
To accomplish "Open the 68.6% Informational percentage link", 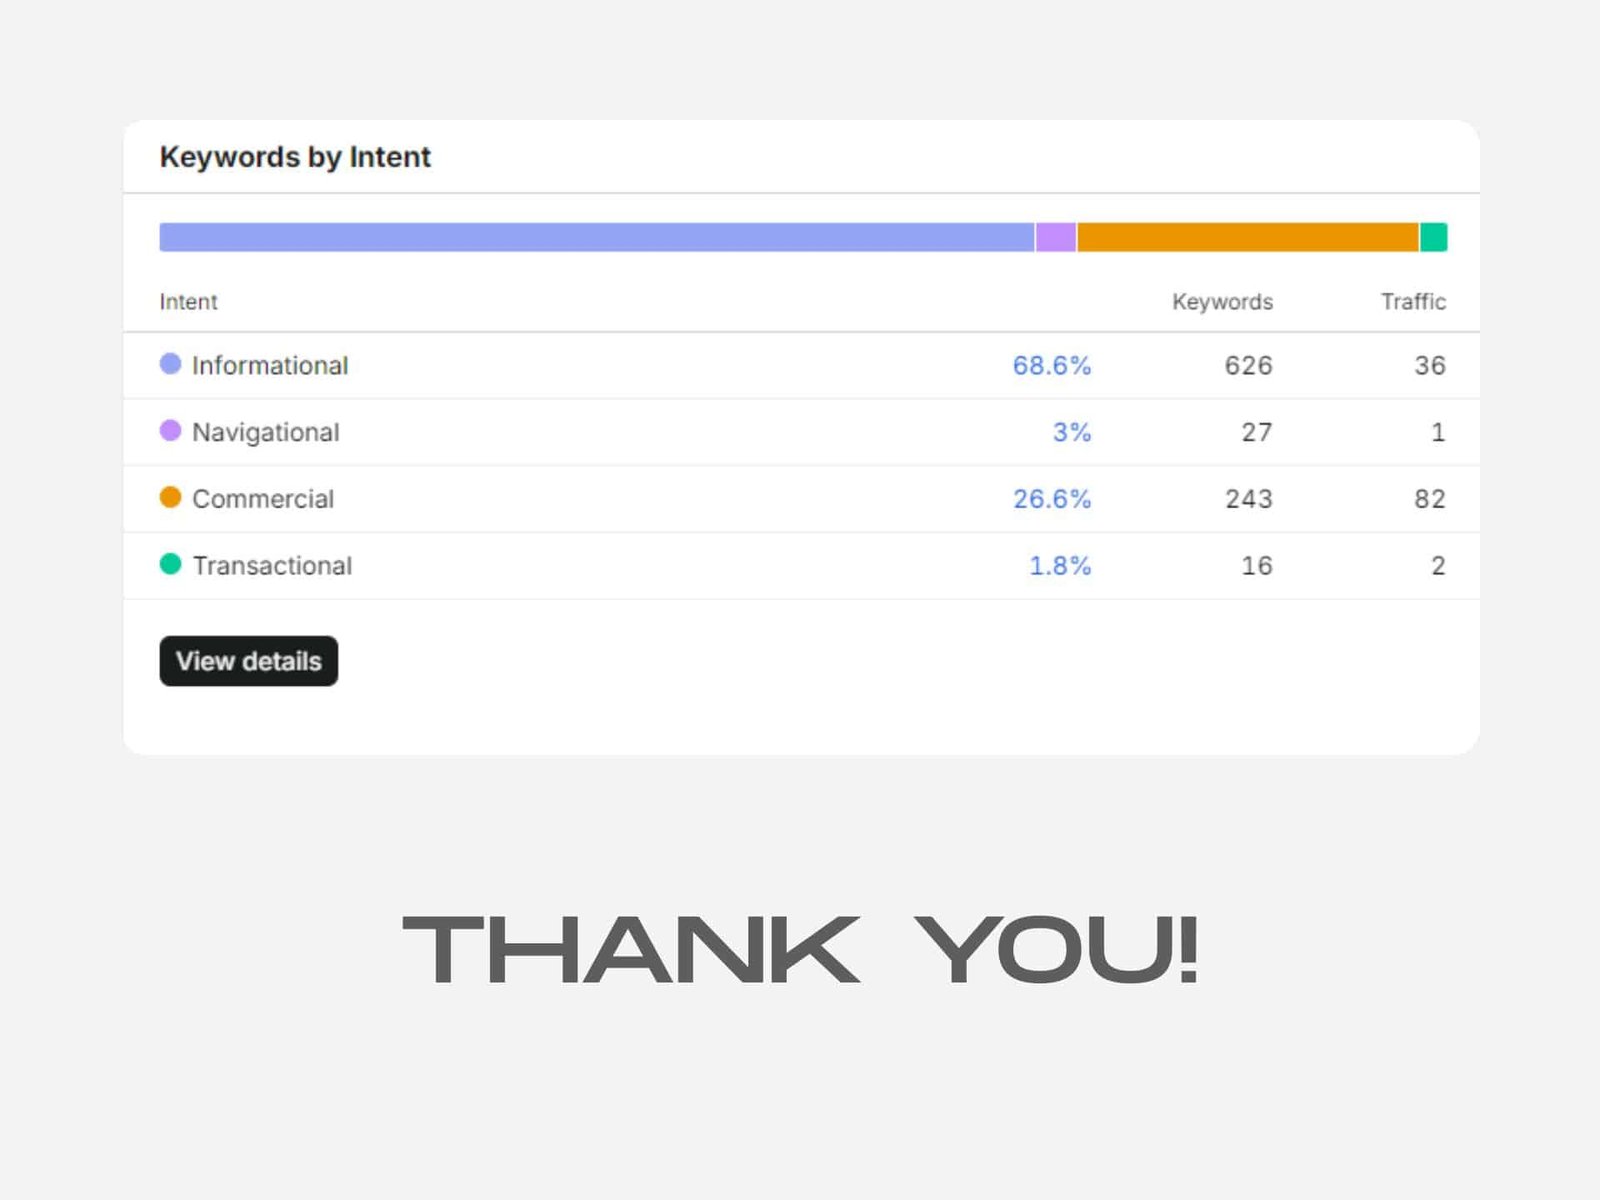I will click(1052, 366).
